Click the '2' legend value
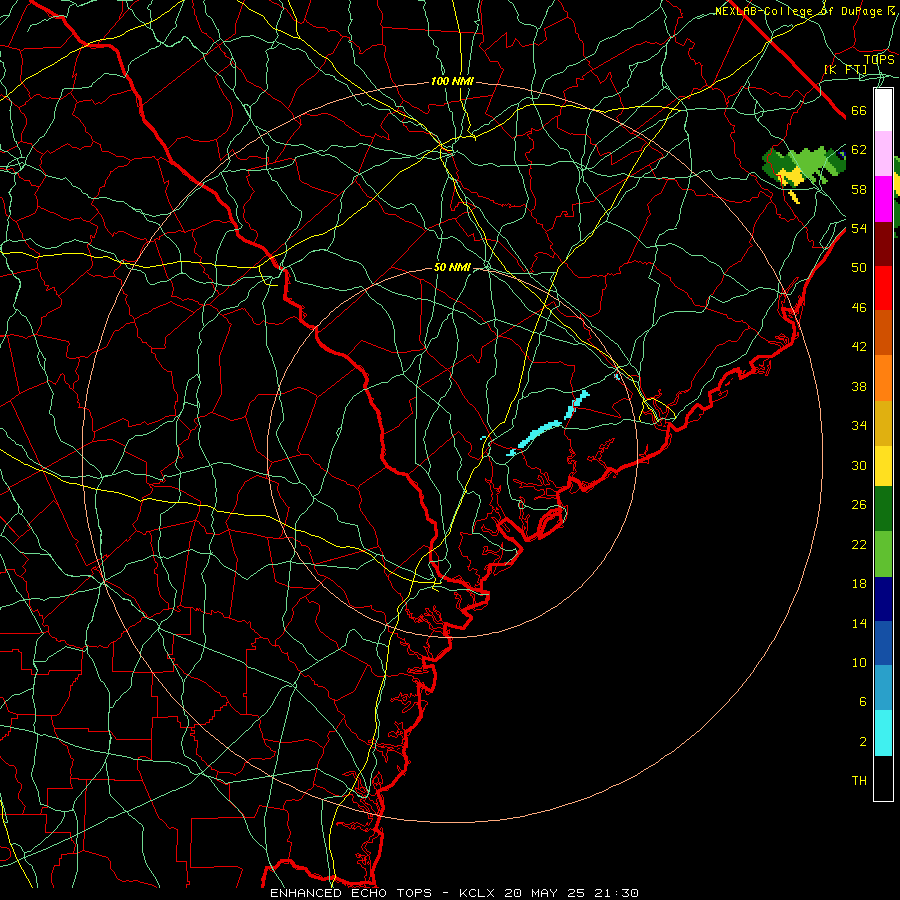Viewport: 900px width, 900px height. 862,741
